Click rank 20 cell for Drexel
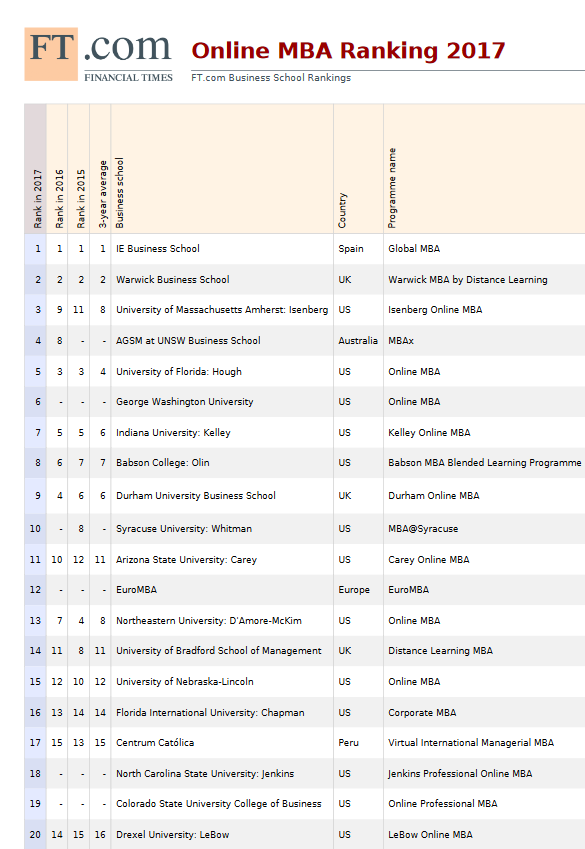 click(35, 834)
